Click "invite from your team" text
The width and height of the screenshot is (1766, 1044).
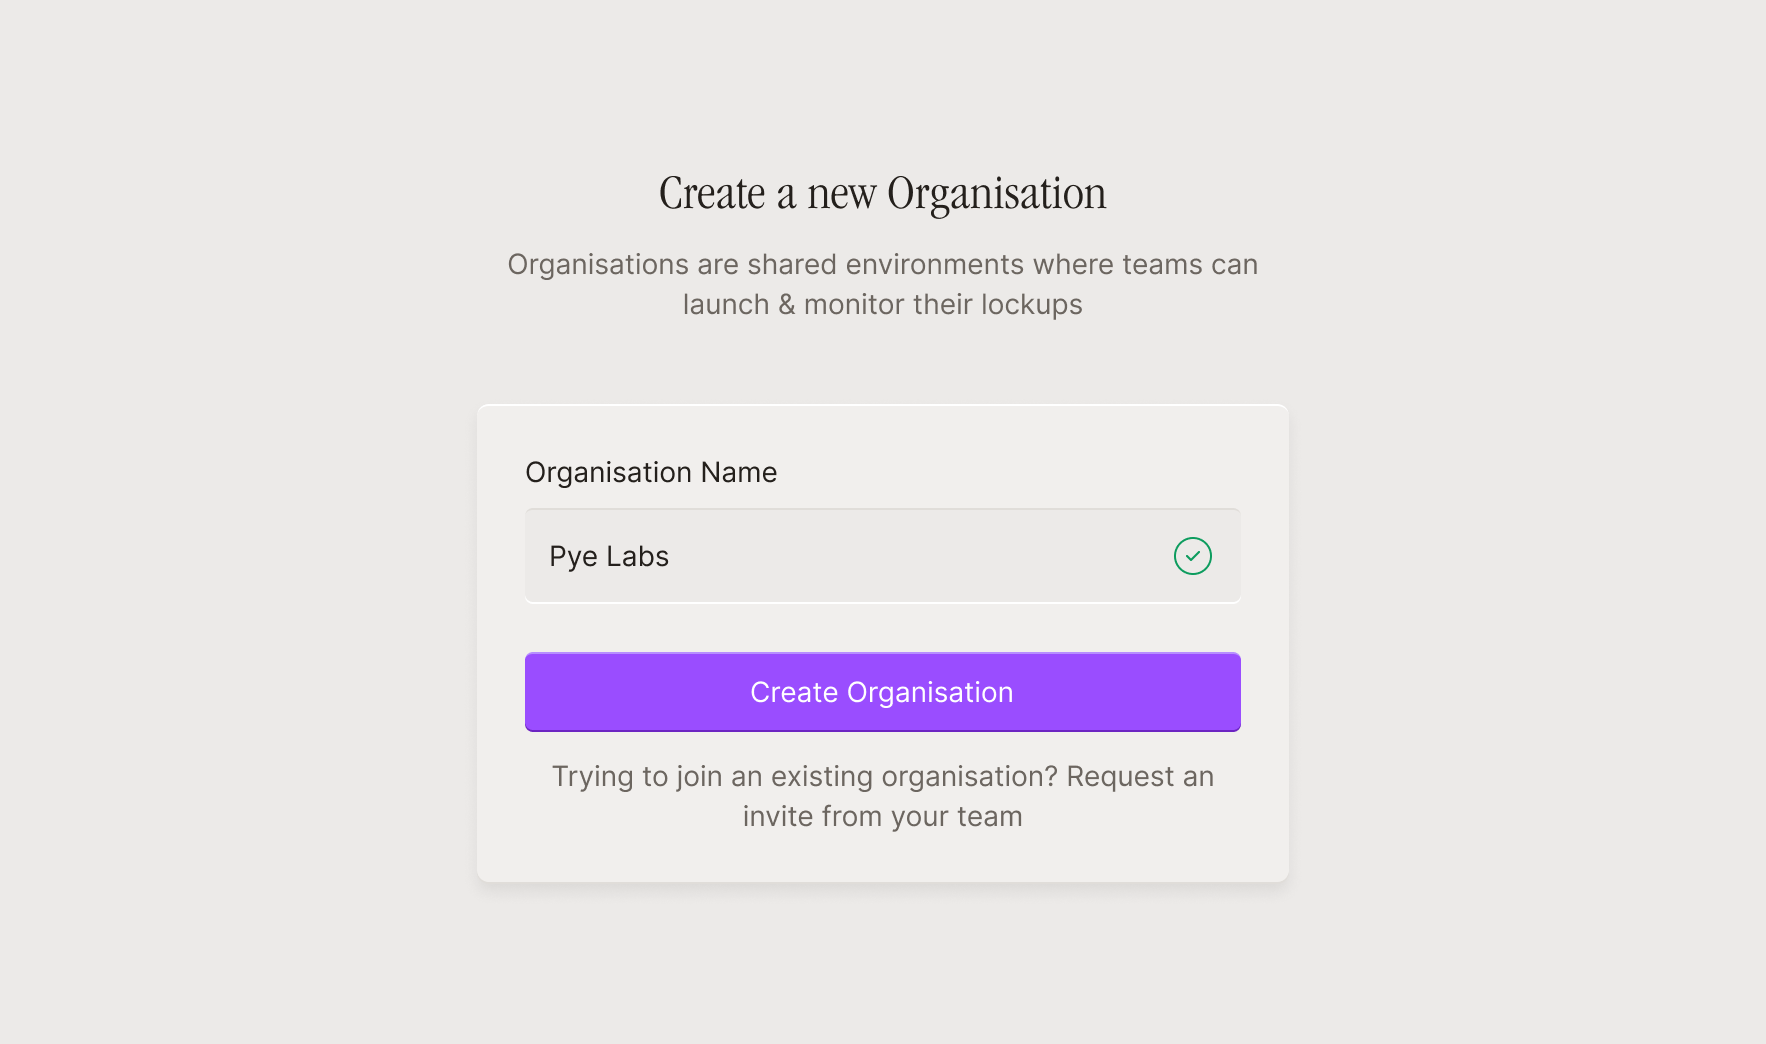pyautogui.click(x=882, y=817)
